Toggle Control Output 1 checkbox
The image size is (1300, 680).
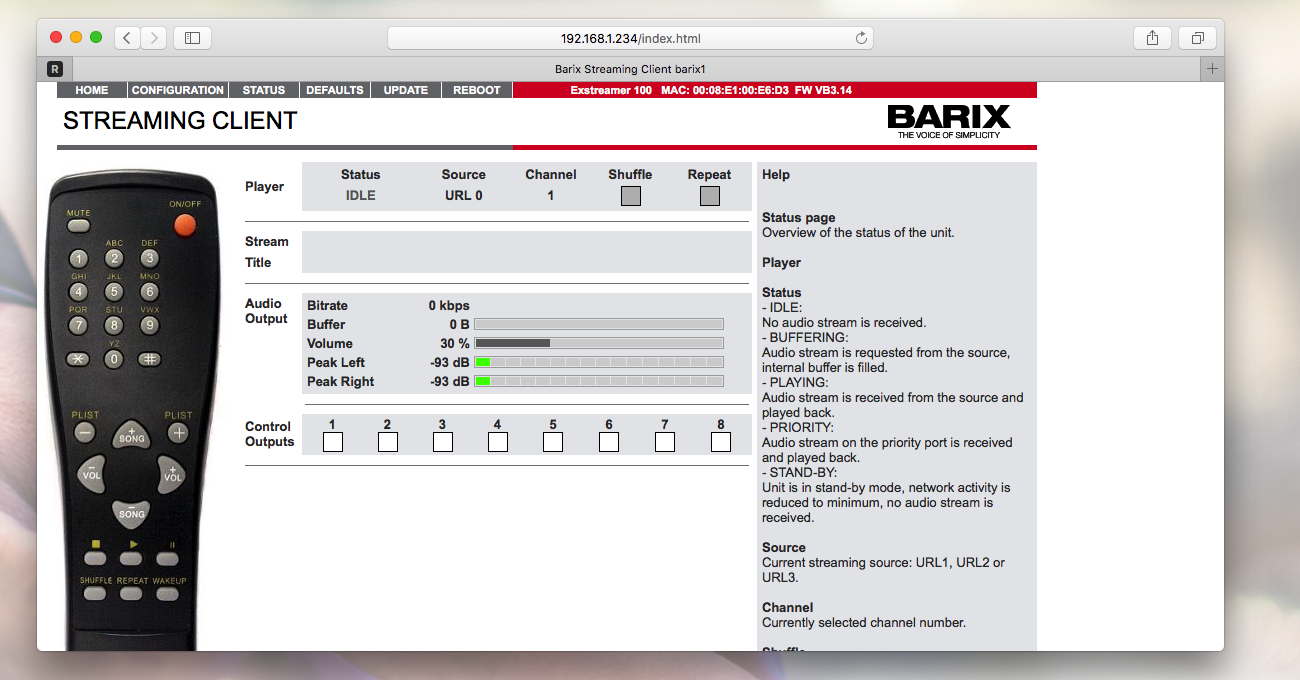(333, 442)
